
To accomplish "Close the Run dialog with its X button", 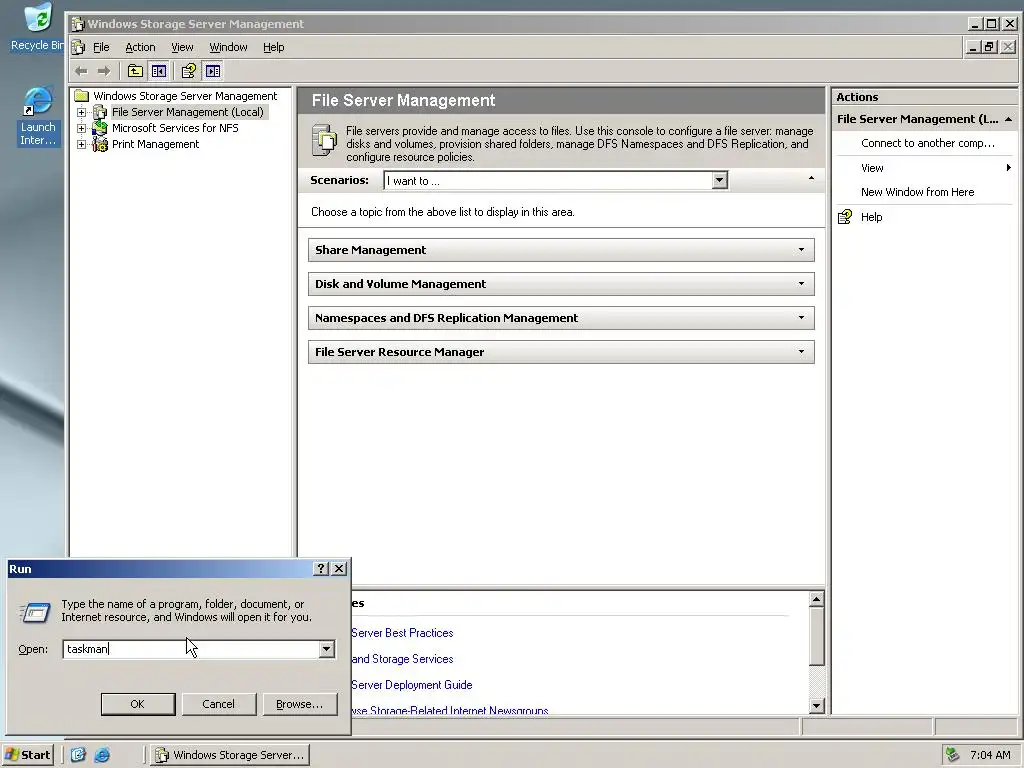I will tap(339, 569).
